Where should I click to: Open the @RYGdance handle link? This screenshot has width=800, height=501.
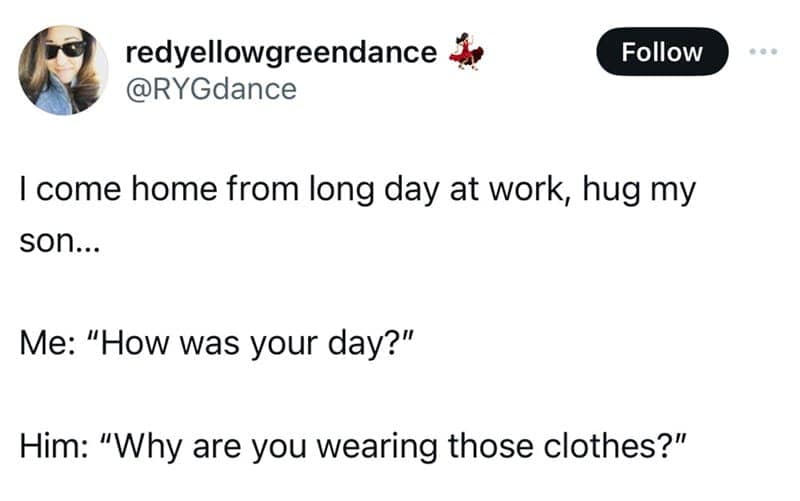[x=210, y=88]
